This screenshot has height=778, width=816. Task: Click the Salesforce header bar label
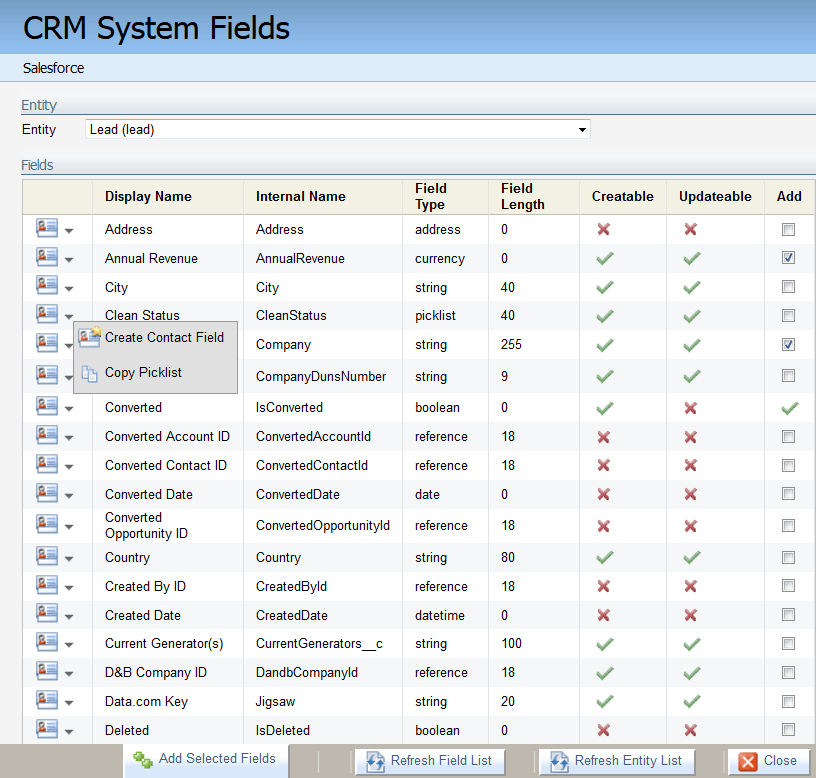pyautogui.click(x=53, y=68)
